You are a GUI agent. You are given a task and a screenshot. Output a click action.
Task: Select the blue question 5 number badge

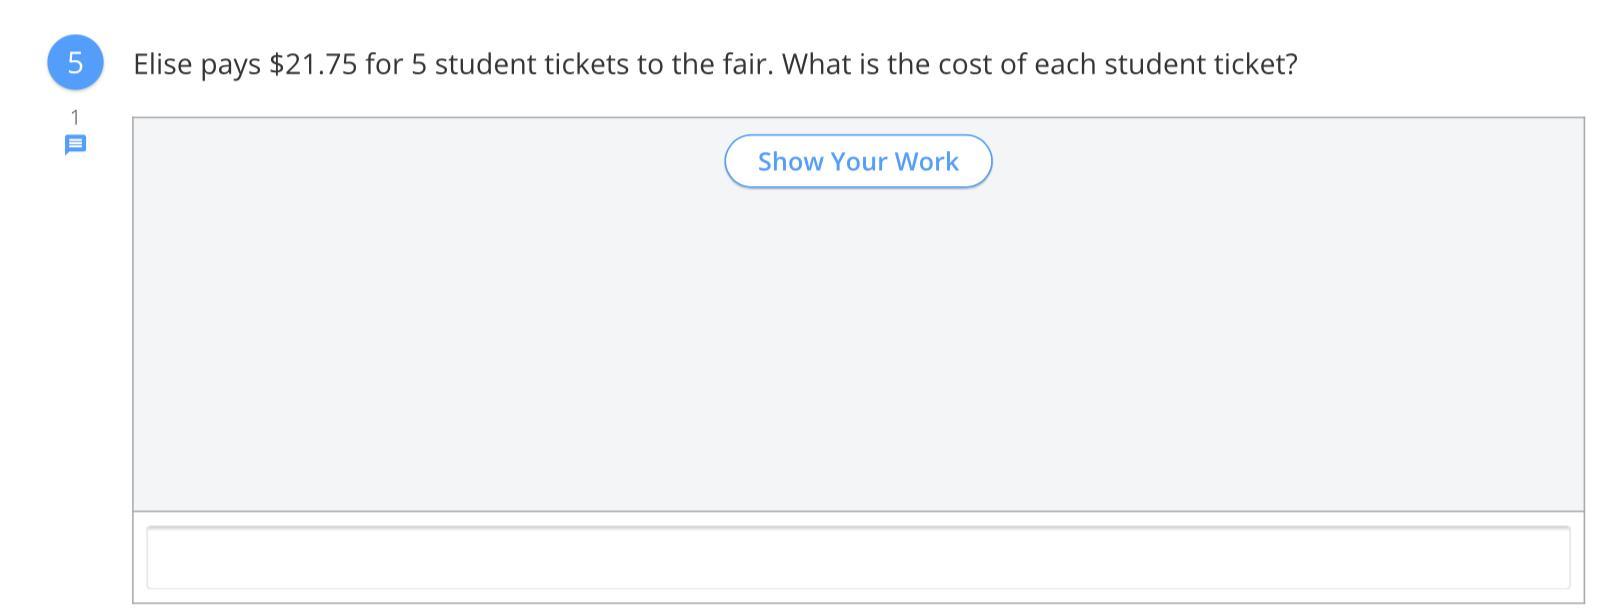pos(75,63)
